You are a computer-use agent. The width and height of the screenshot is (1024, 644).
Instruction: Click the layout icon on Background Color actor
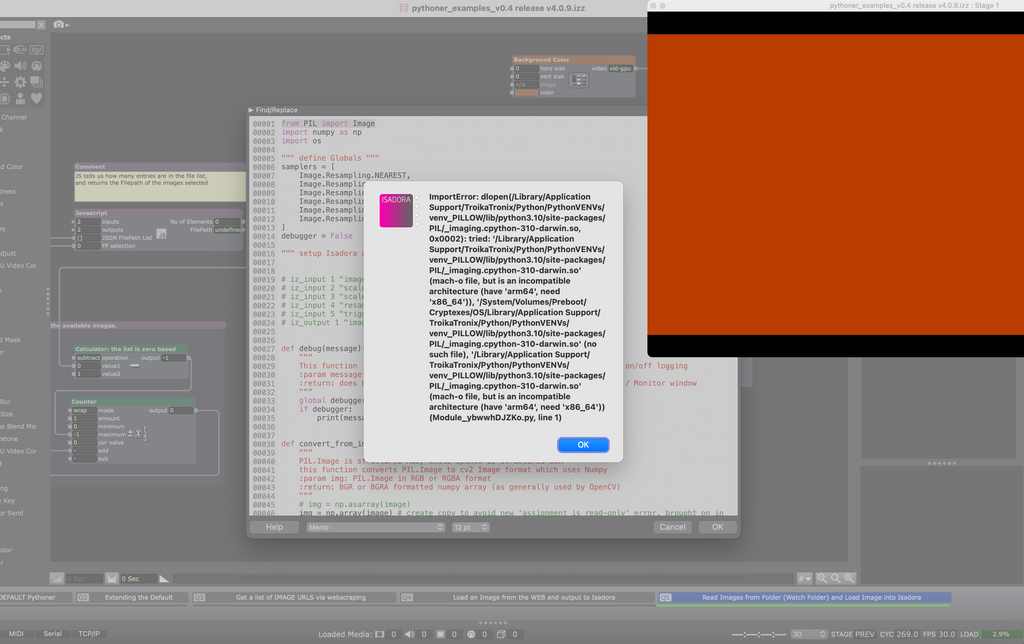tap(579, 80)
